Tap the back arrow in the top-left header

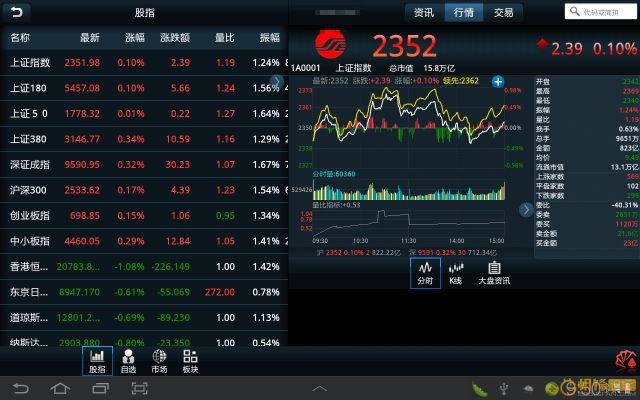pos(16,12)
